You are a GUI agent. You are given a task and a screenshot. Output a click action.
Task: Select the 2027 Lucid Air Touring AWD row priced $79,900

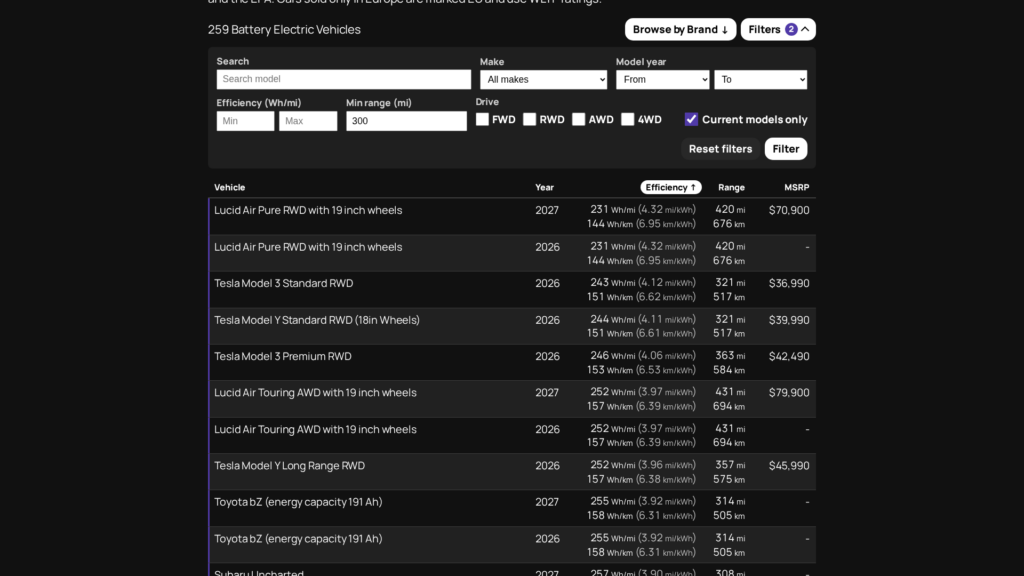tap(512, 399)
